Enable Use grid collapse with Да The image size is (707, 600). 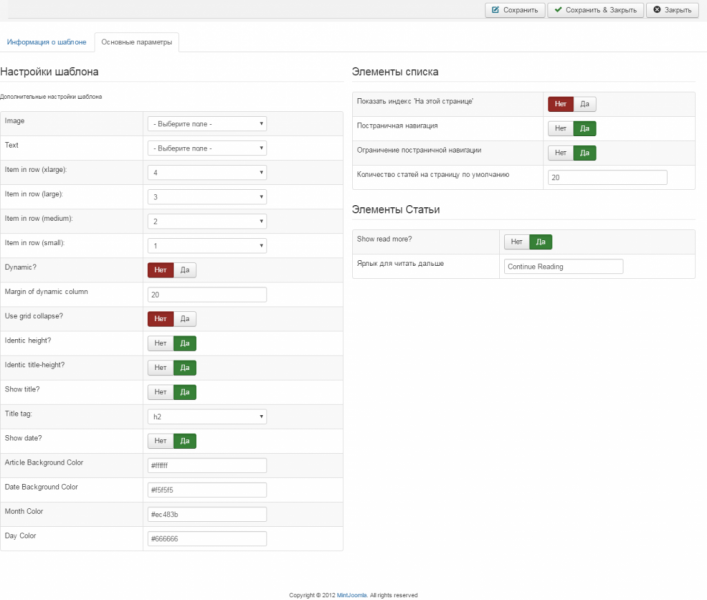pos(186,319)
